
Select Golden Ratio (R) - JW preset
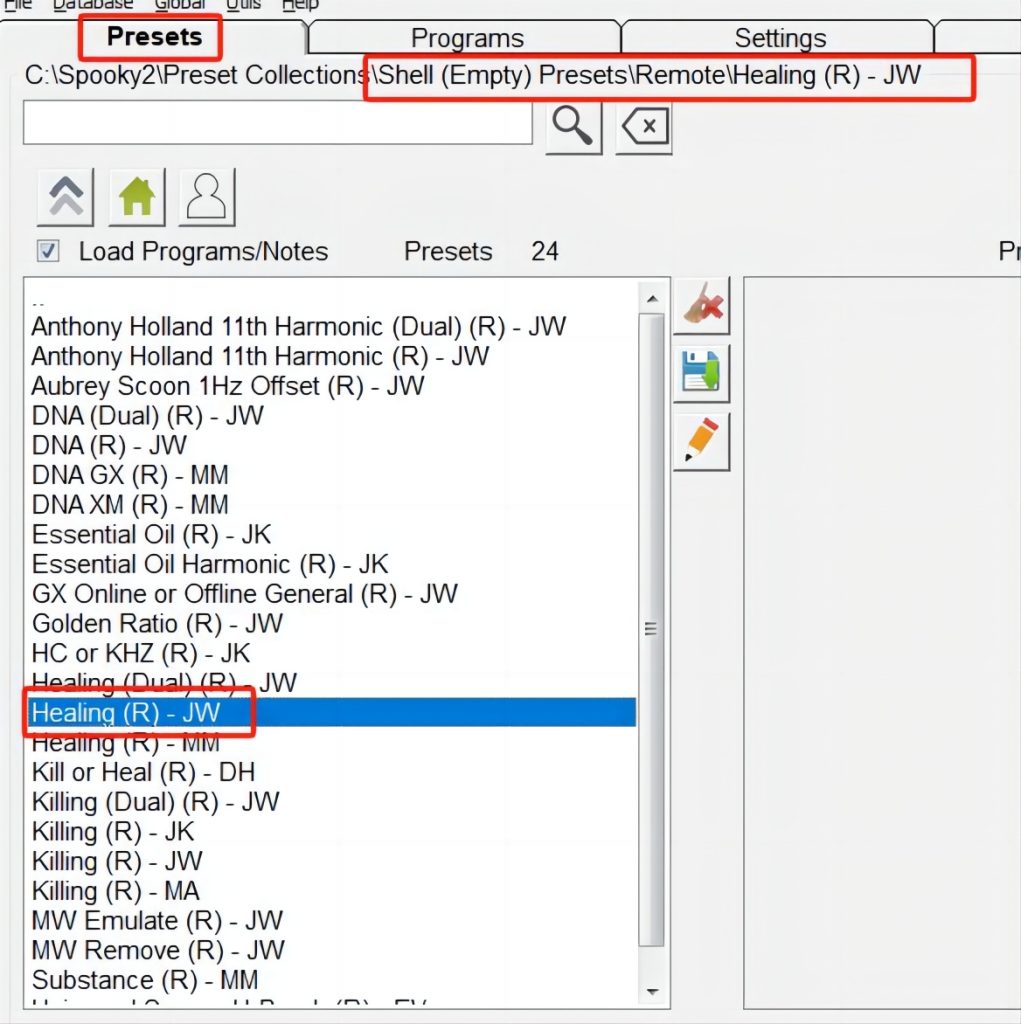[157, 623]
